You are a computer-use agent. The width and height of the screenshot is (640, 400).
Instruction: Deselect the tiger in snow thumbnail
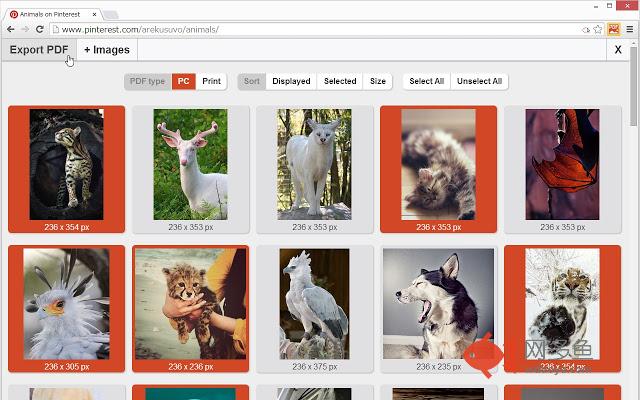(562, 309)
